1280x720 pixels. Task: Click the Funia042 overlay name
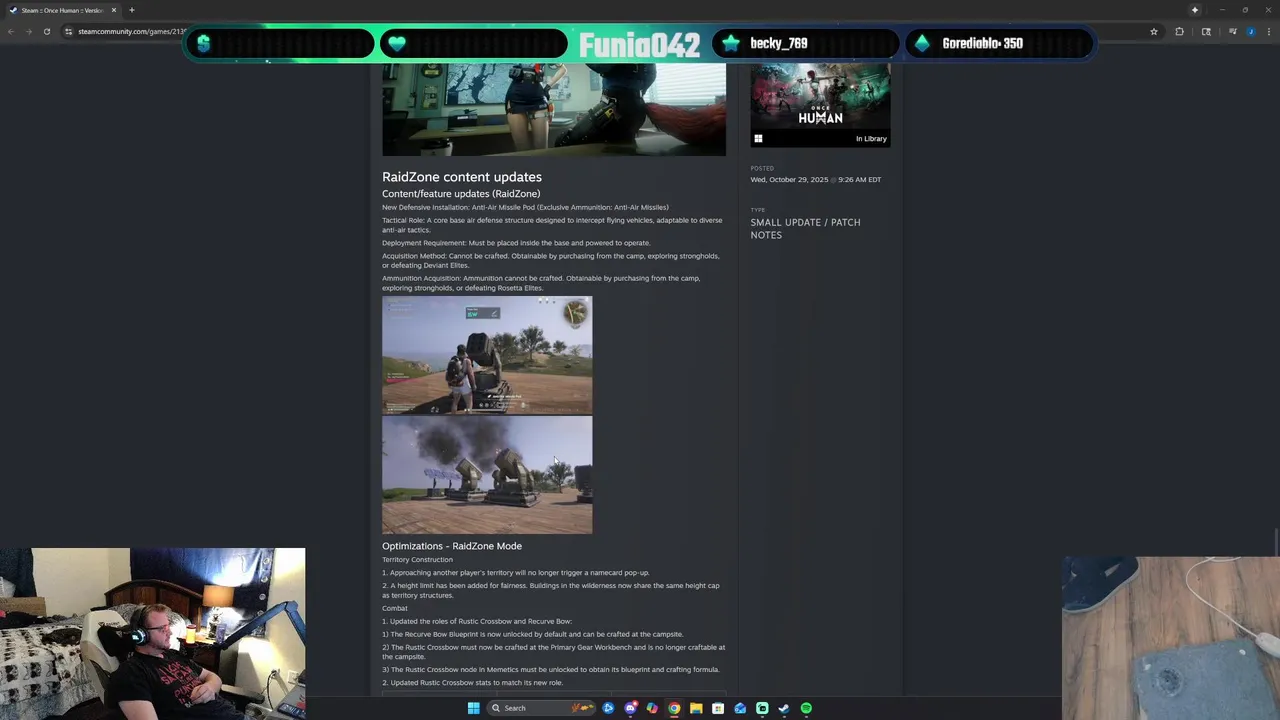[639, 44]
